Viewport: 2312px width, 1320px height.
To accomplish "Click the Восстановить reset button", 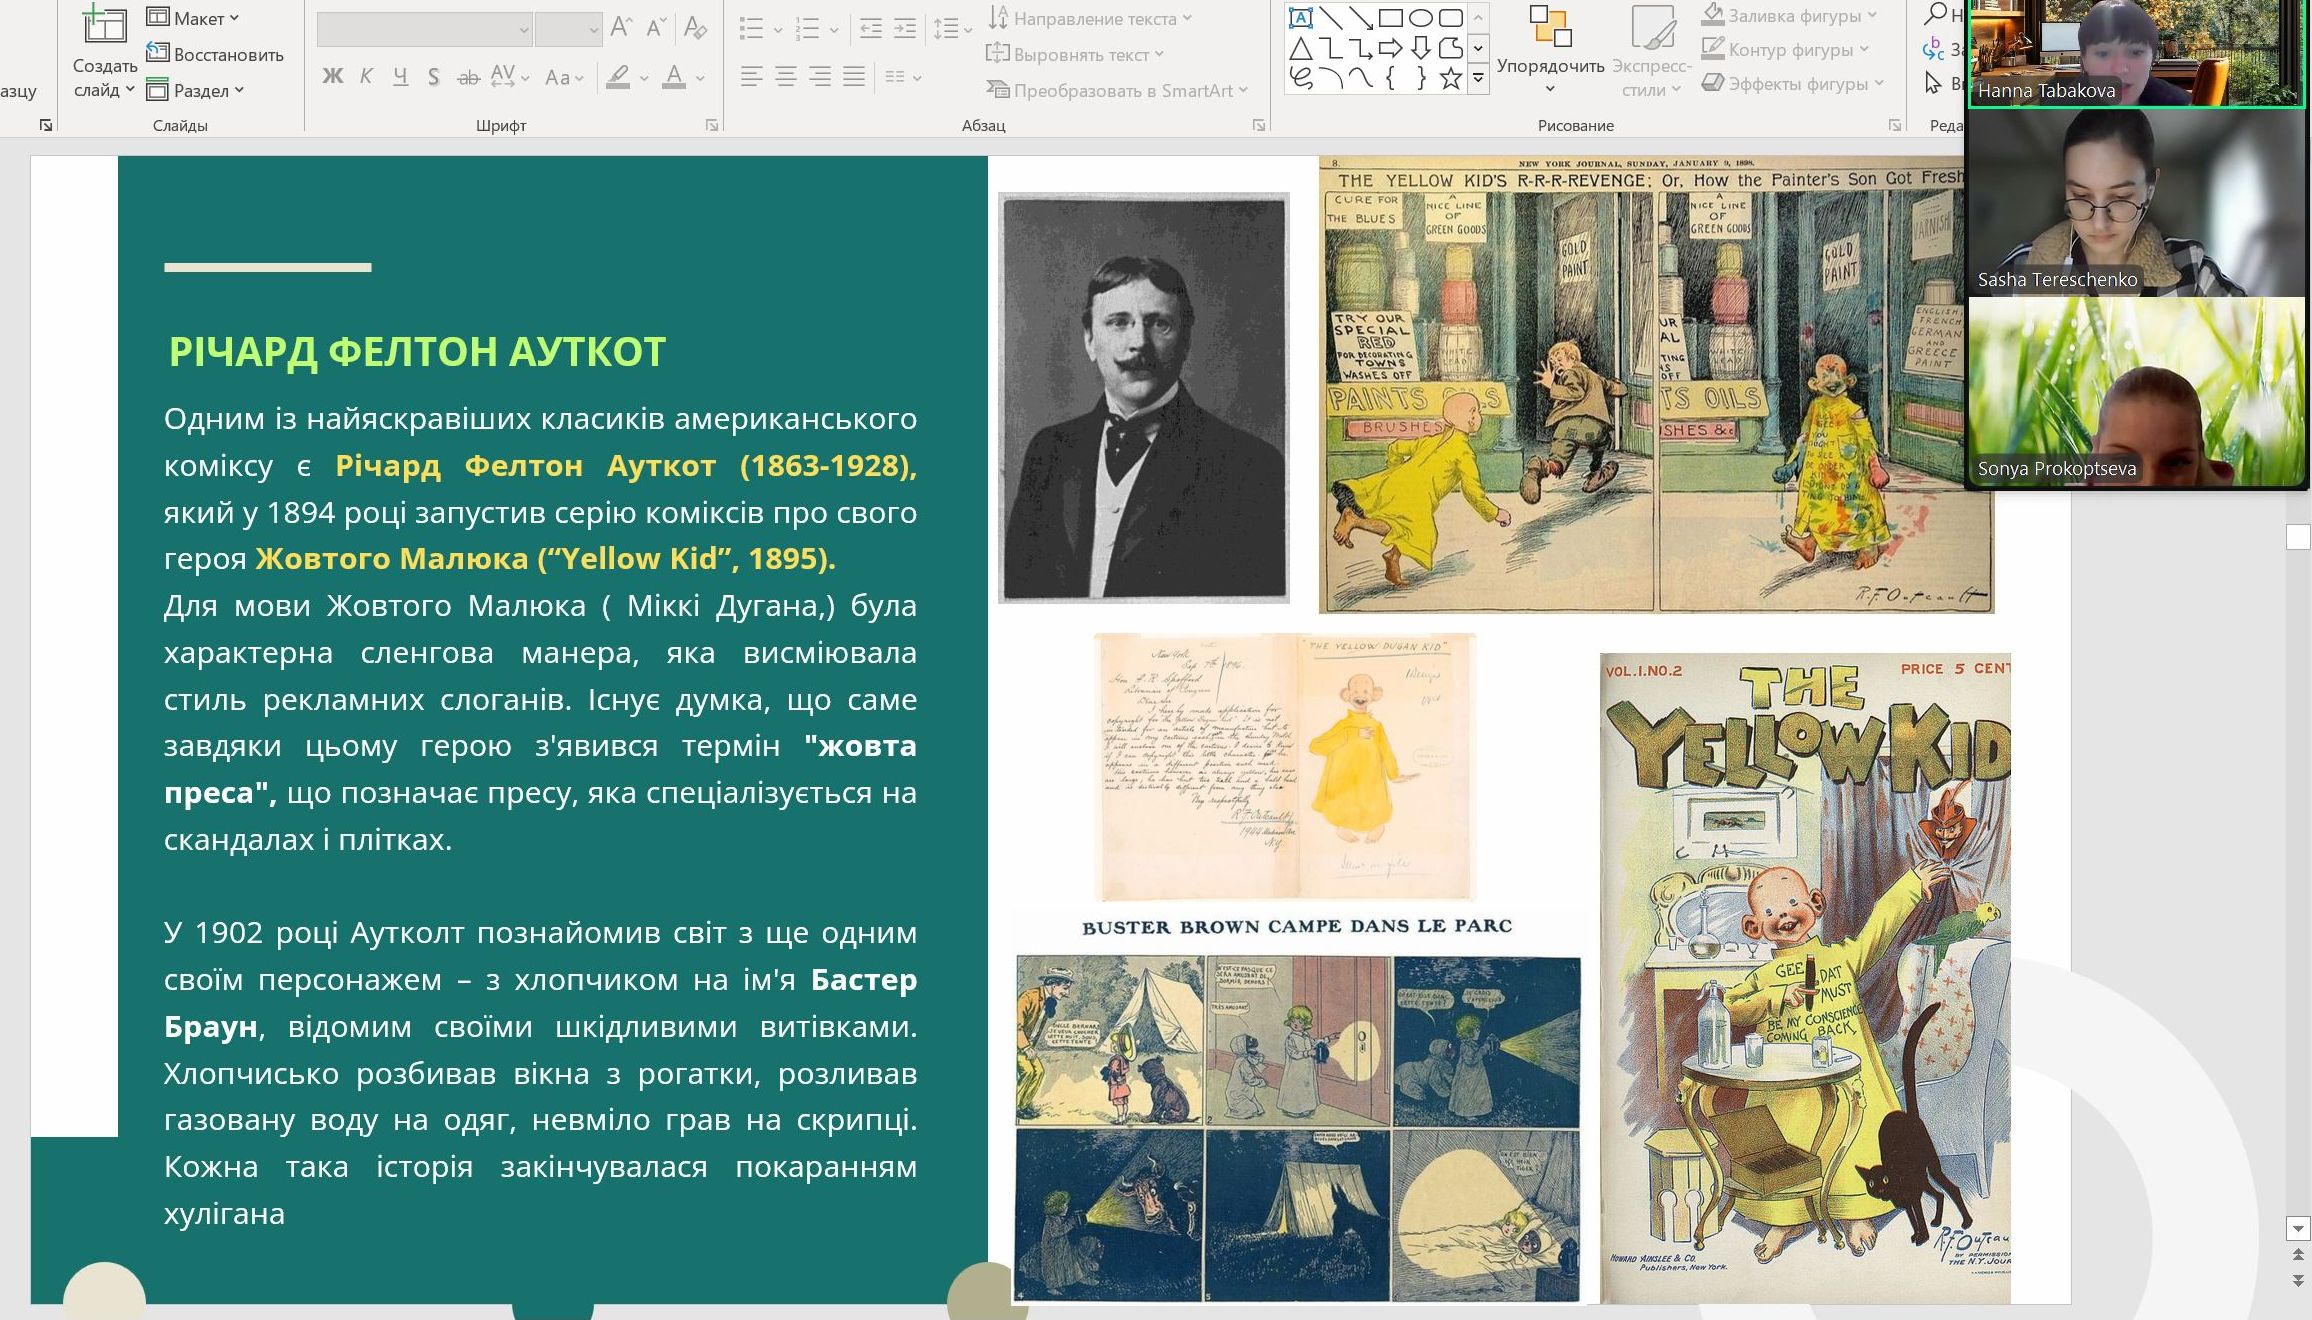I will pyautogui.click(x=215, y=54).
